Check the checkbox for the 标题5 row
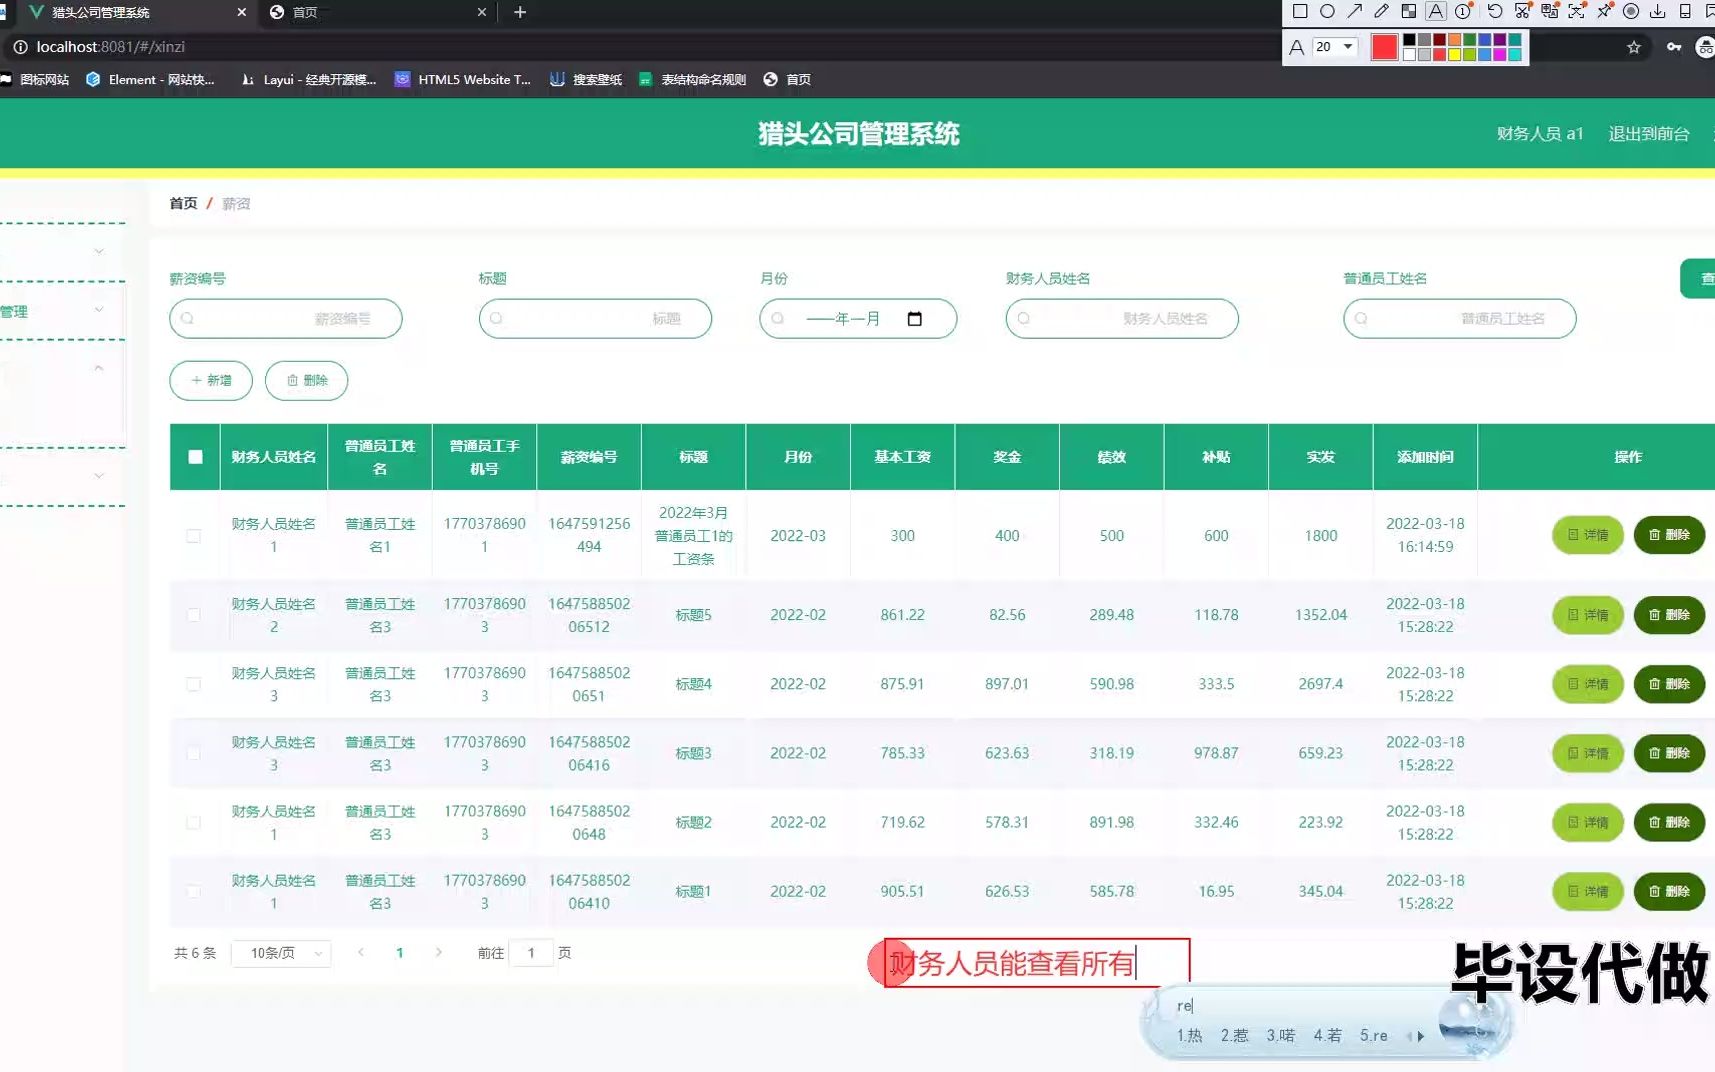The height and width of the screenshot is (1072, 1715). tap(194, 615)
